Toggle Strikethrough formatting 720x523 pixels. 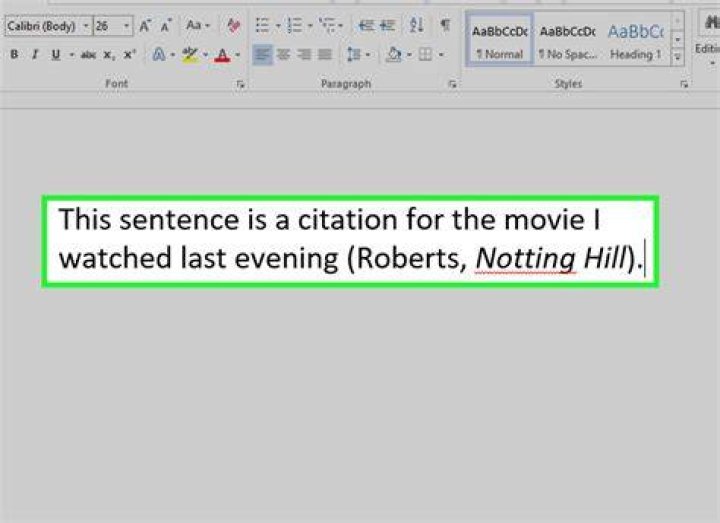(x=88, y=55)
